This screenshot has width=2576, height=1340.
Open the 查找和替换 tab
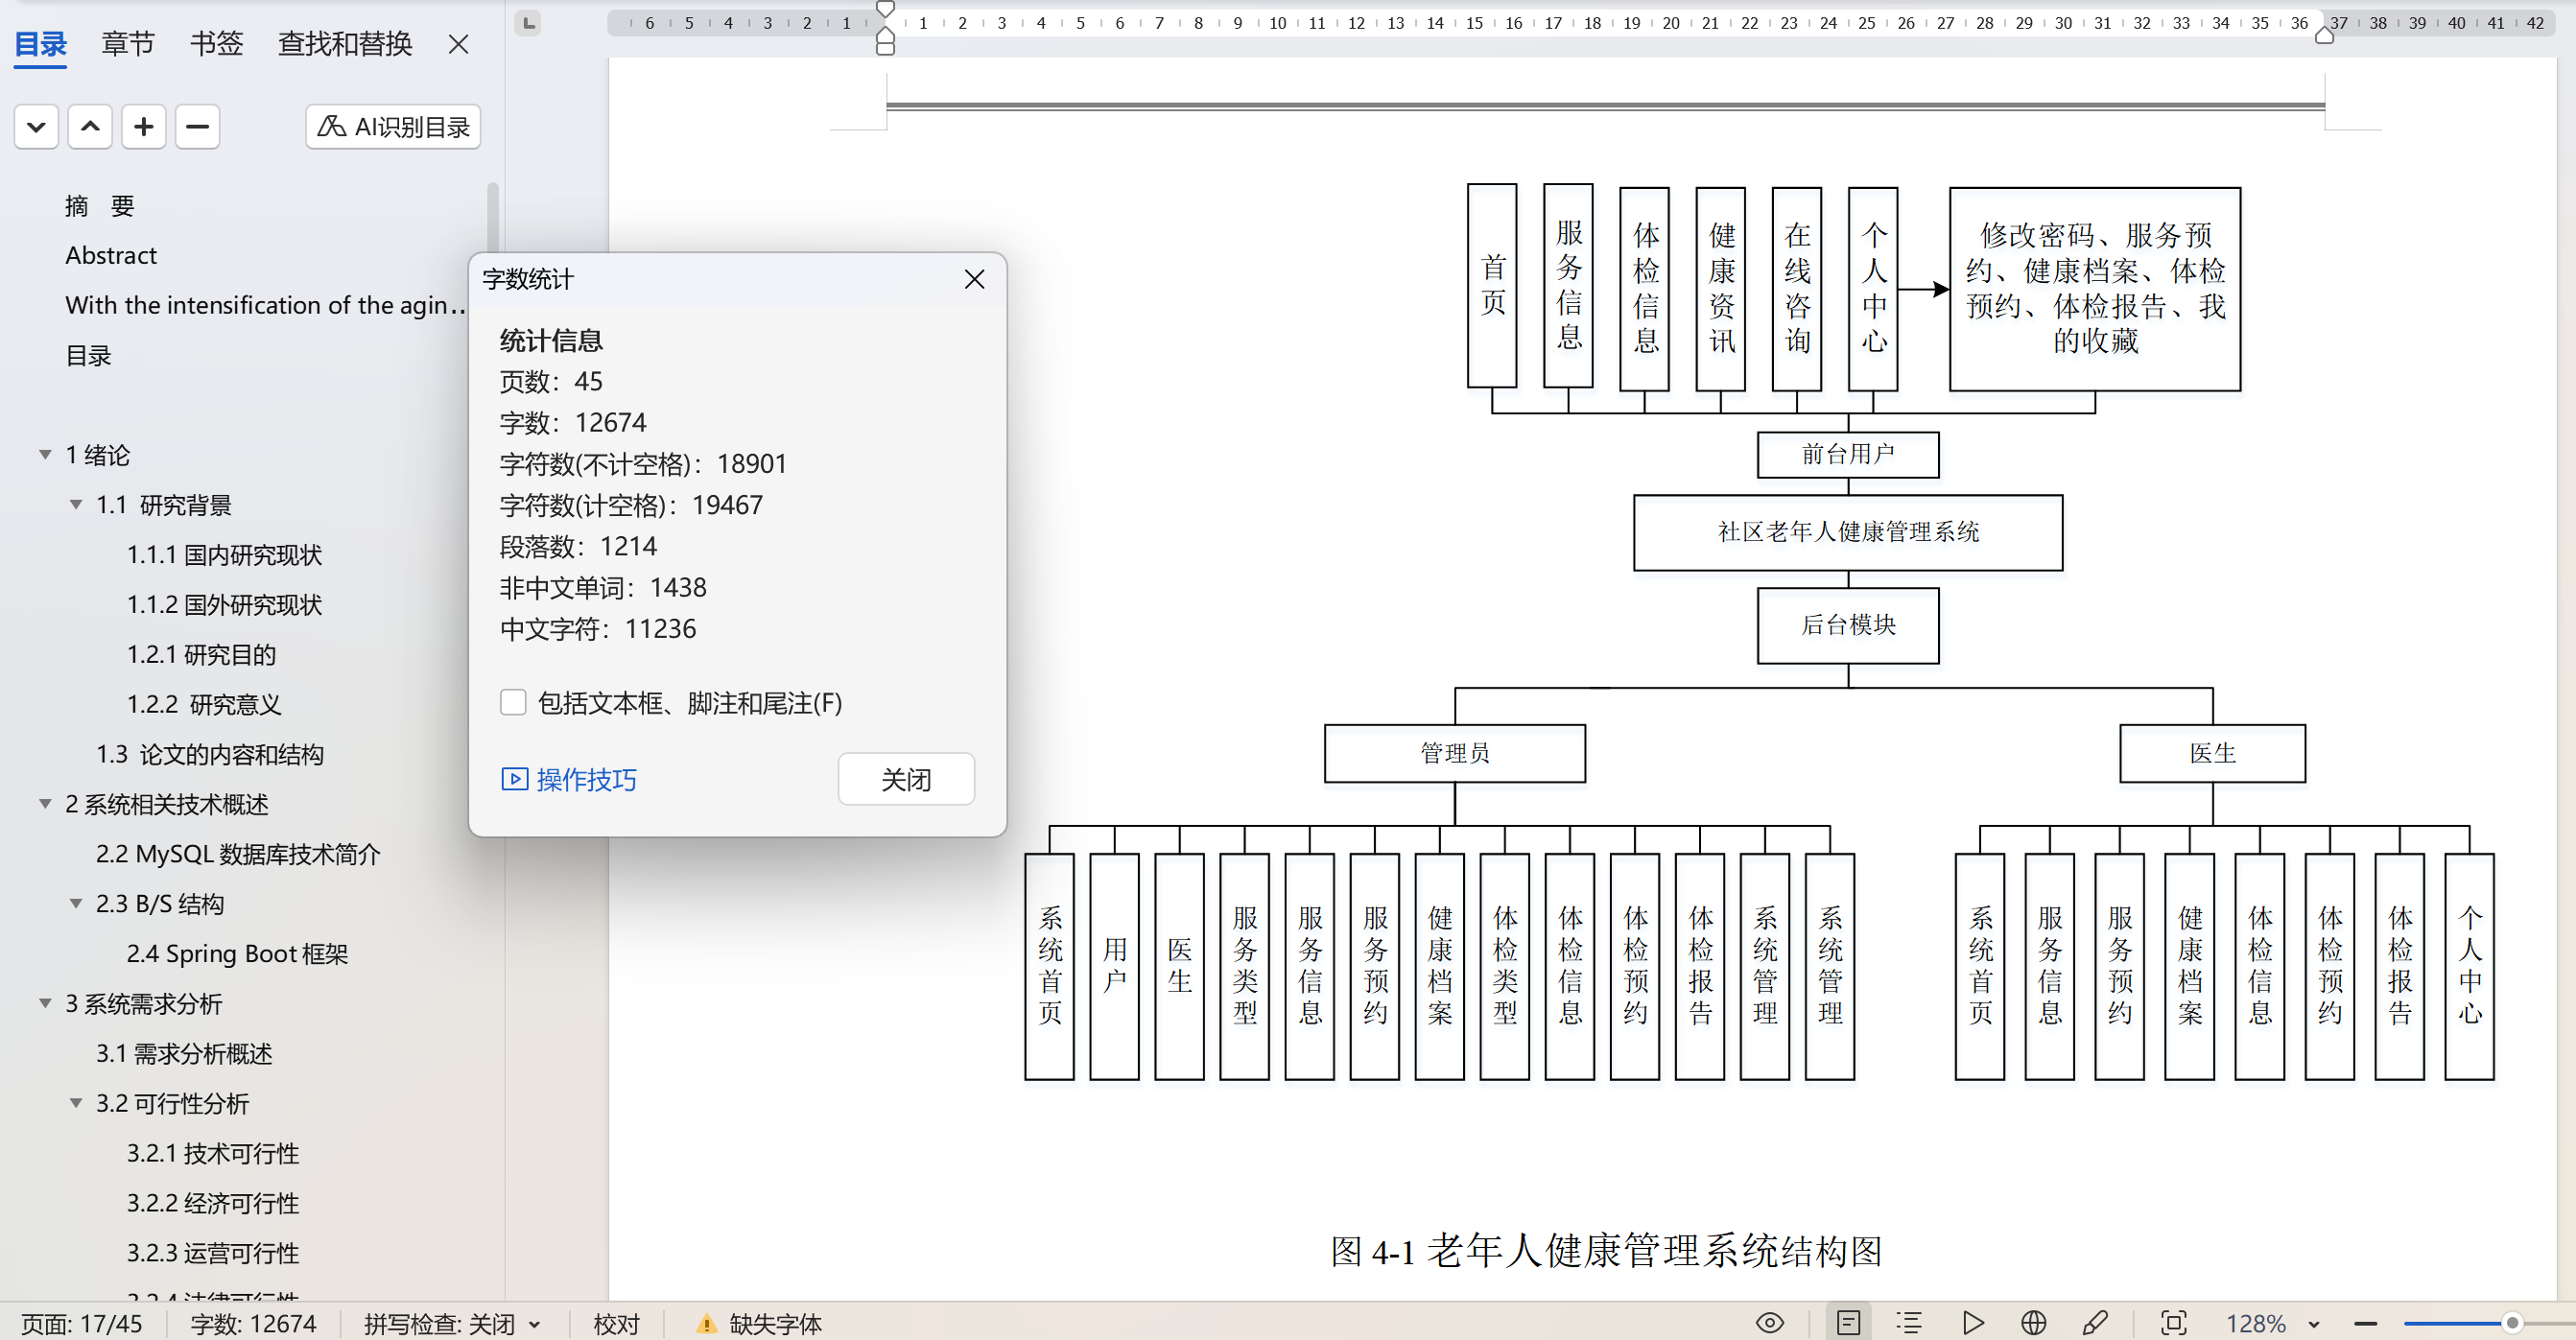tap(345, 44)
